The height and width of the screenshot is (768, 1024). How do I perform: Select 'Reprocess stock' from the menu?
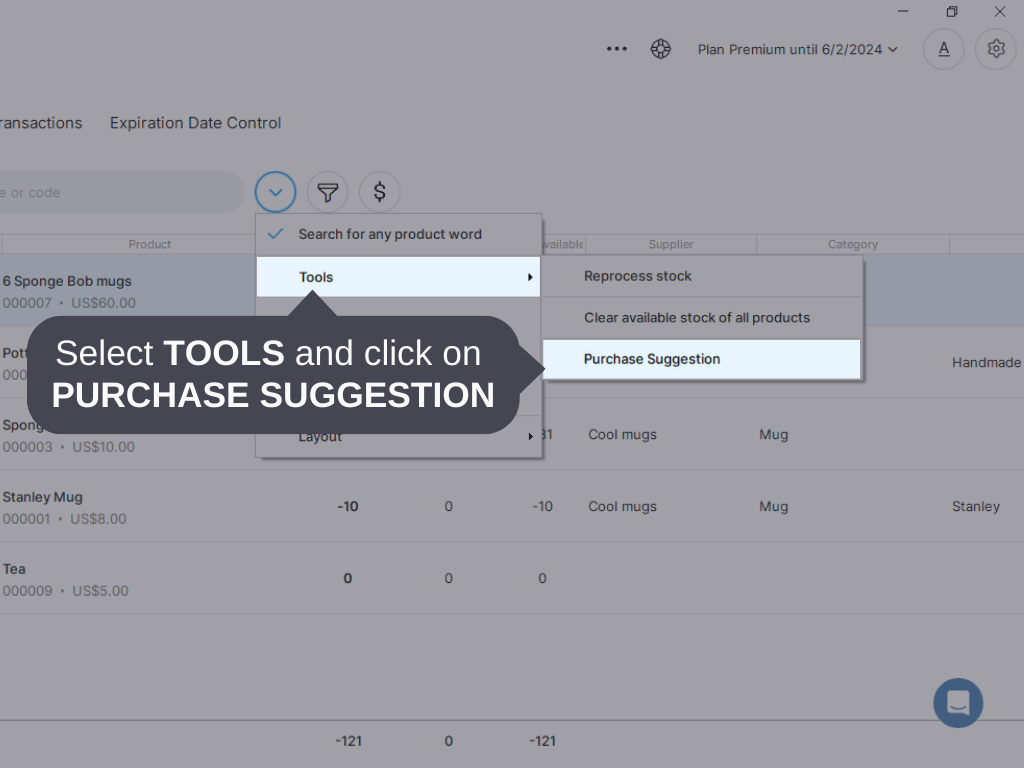(638, 276)
